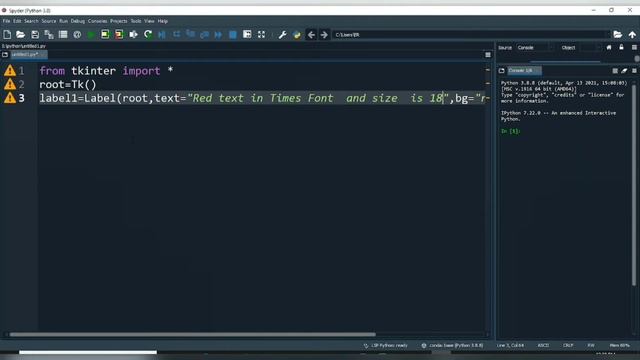Image resolution: width=640 pixels, height=360 pixels.
Task: Open the Debug menu
Action: 78,21
